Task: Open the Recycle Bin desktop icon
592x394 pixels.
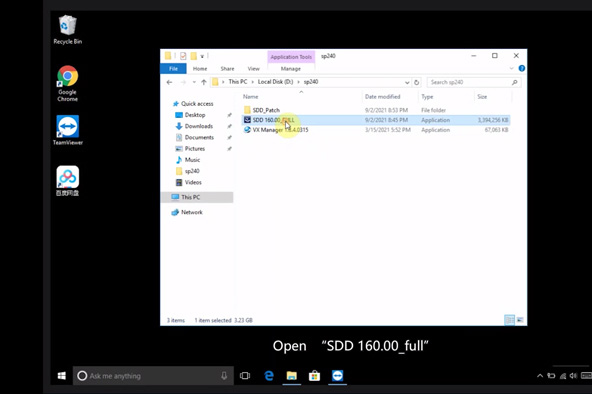Action: point(68,30)
